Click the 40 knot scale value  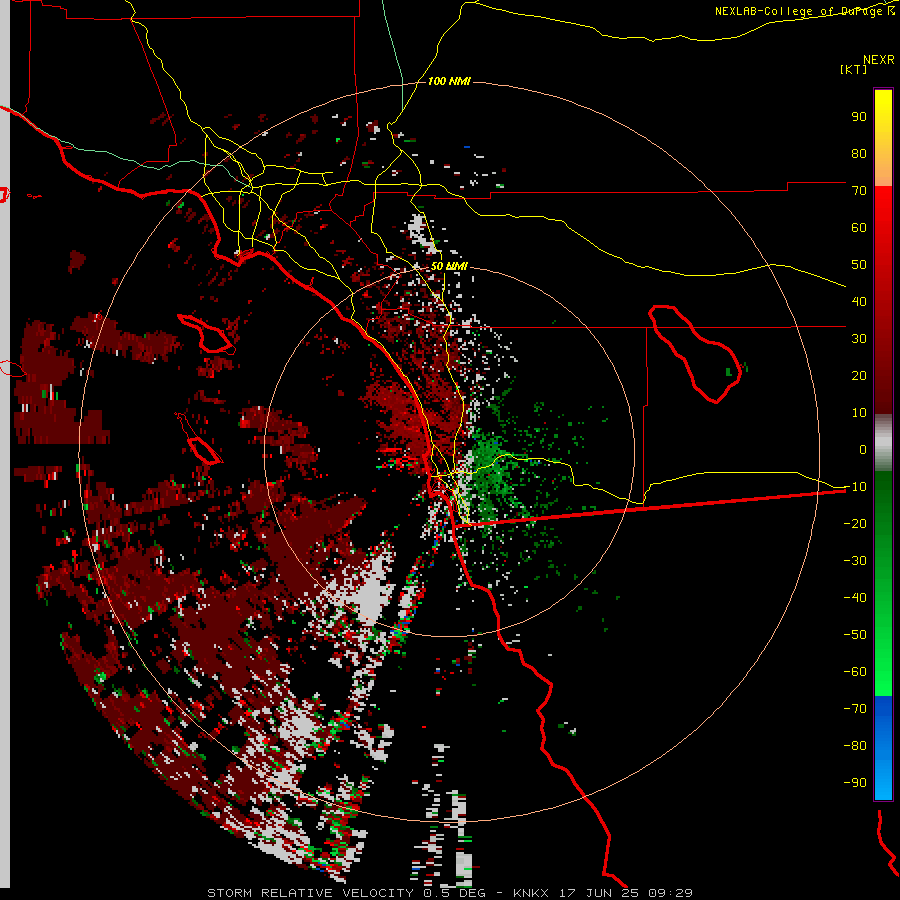tap(859, 302)
